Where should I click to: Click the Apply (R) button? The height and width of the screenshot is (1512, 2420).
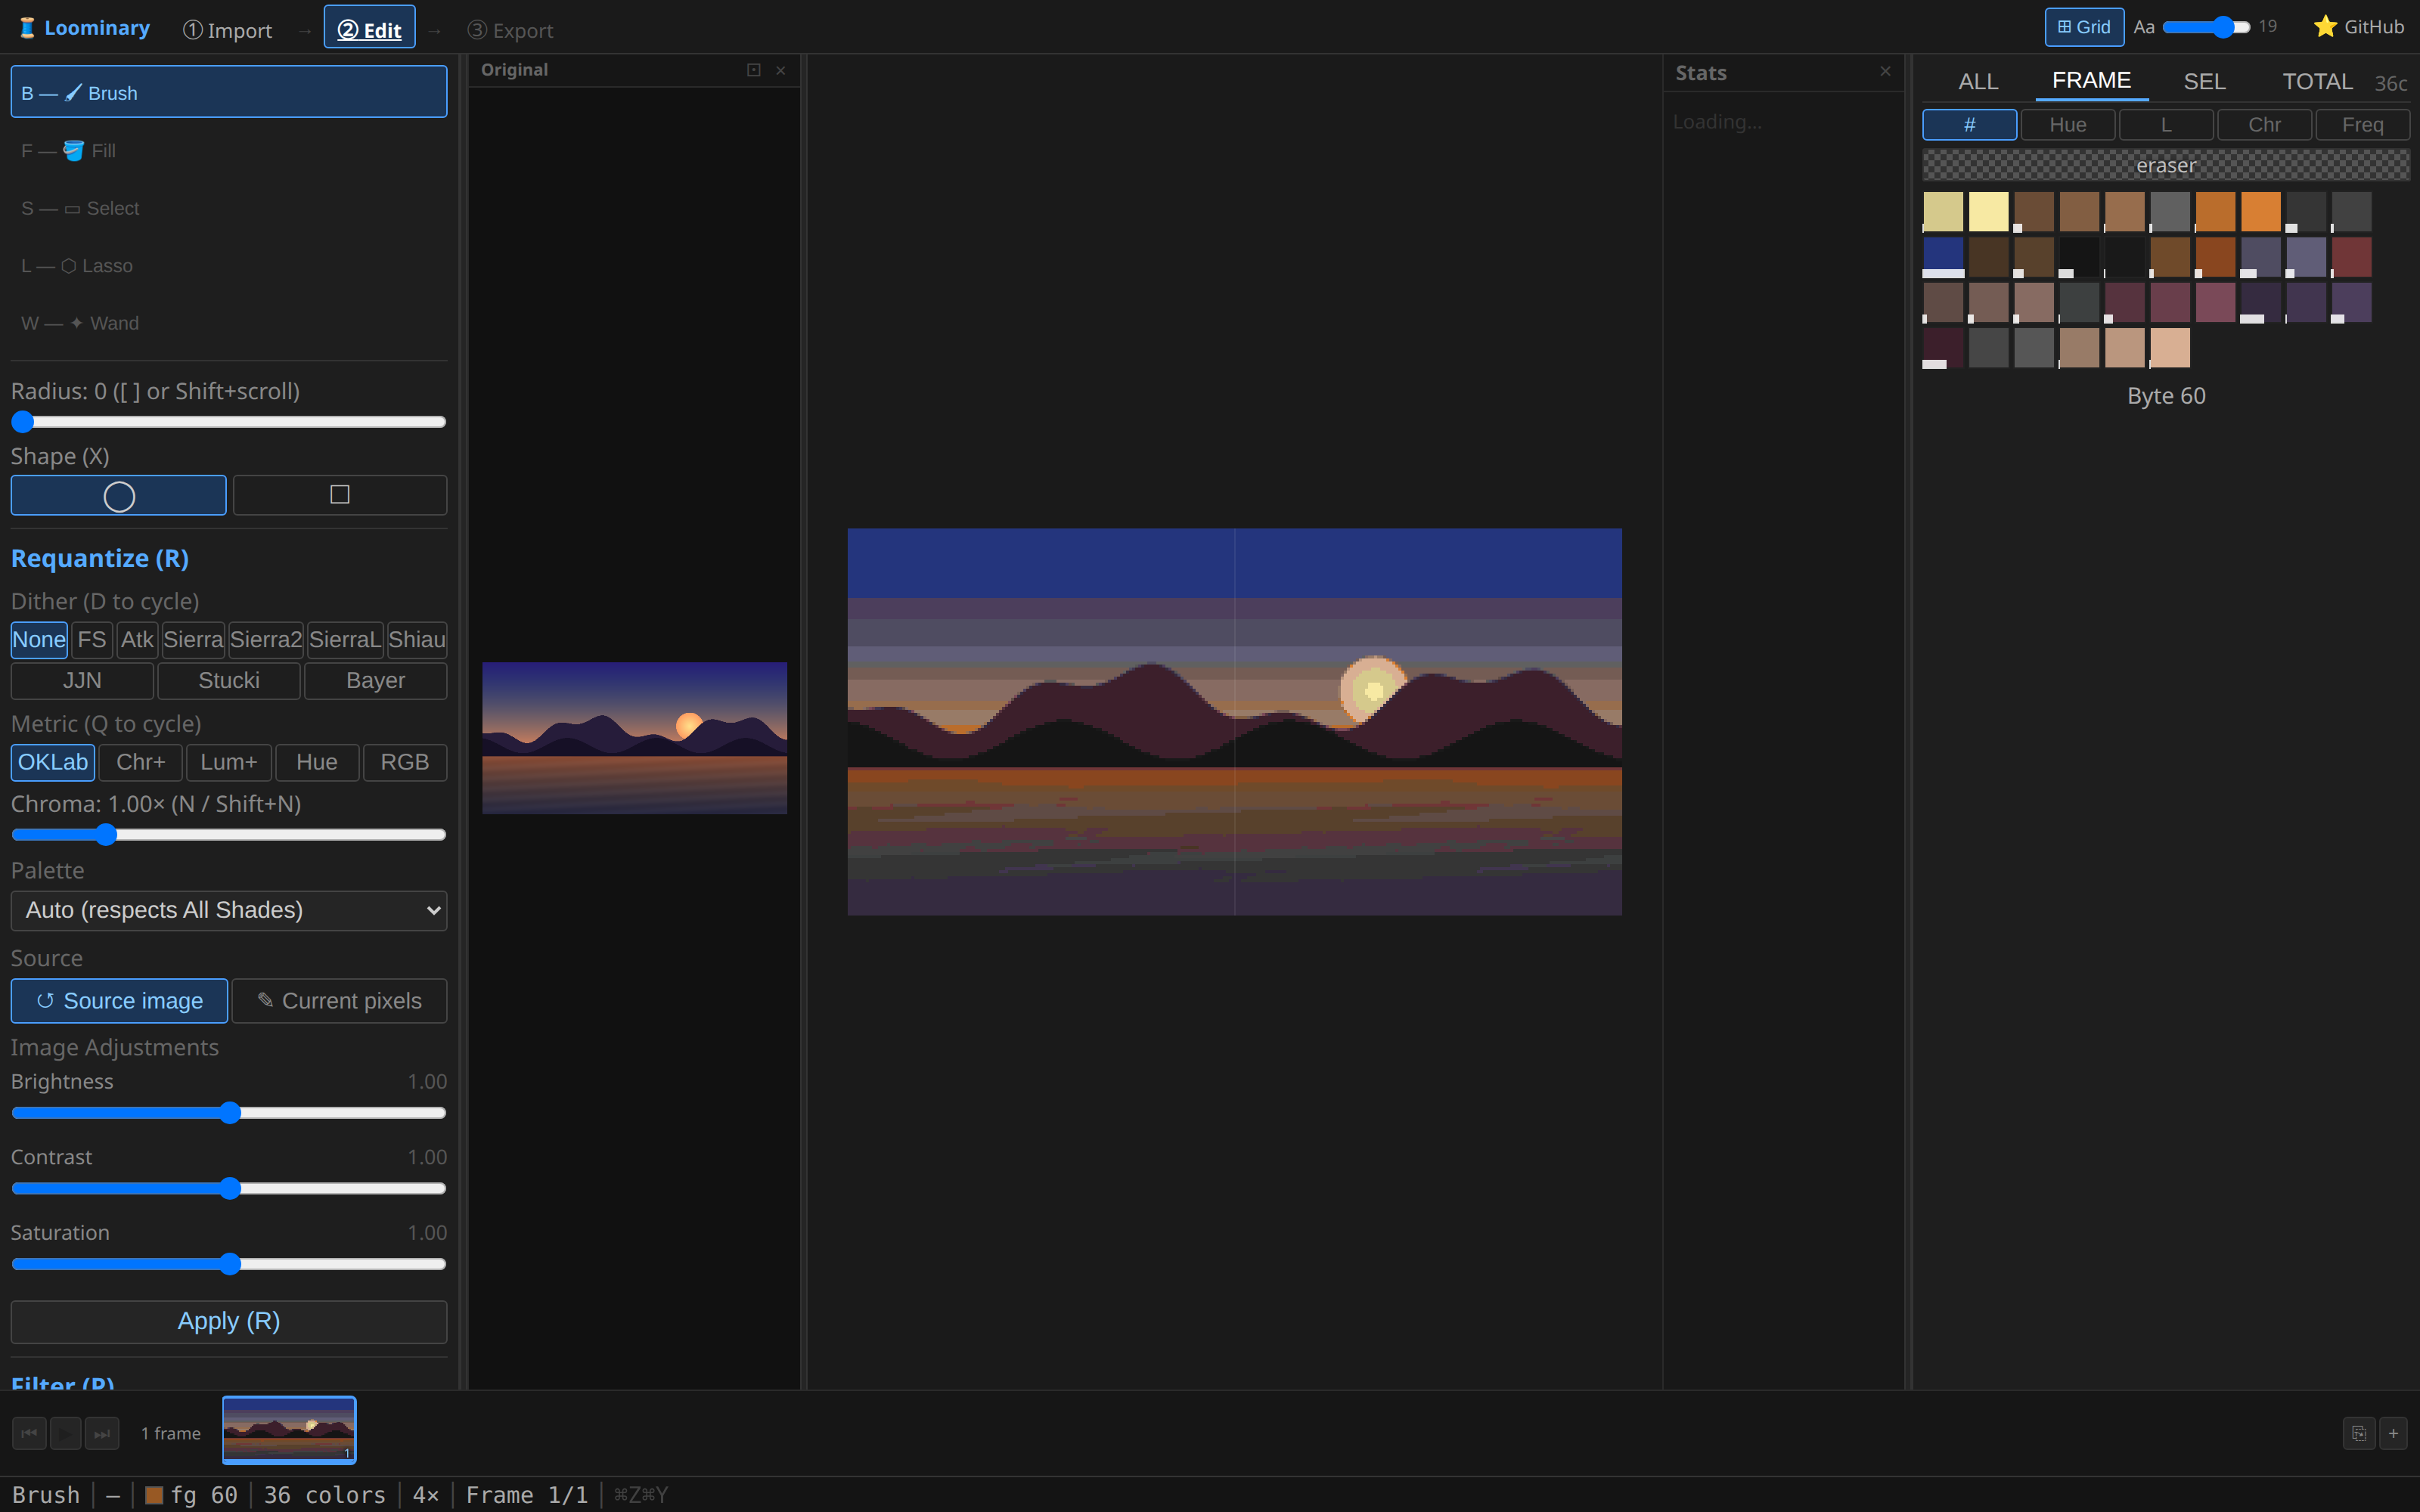(228, 1321)
